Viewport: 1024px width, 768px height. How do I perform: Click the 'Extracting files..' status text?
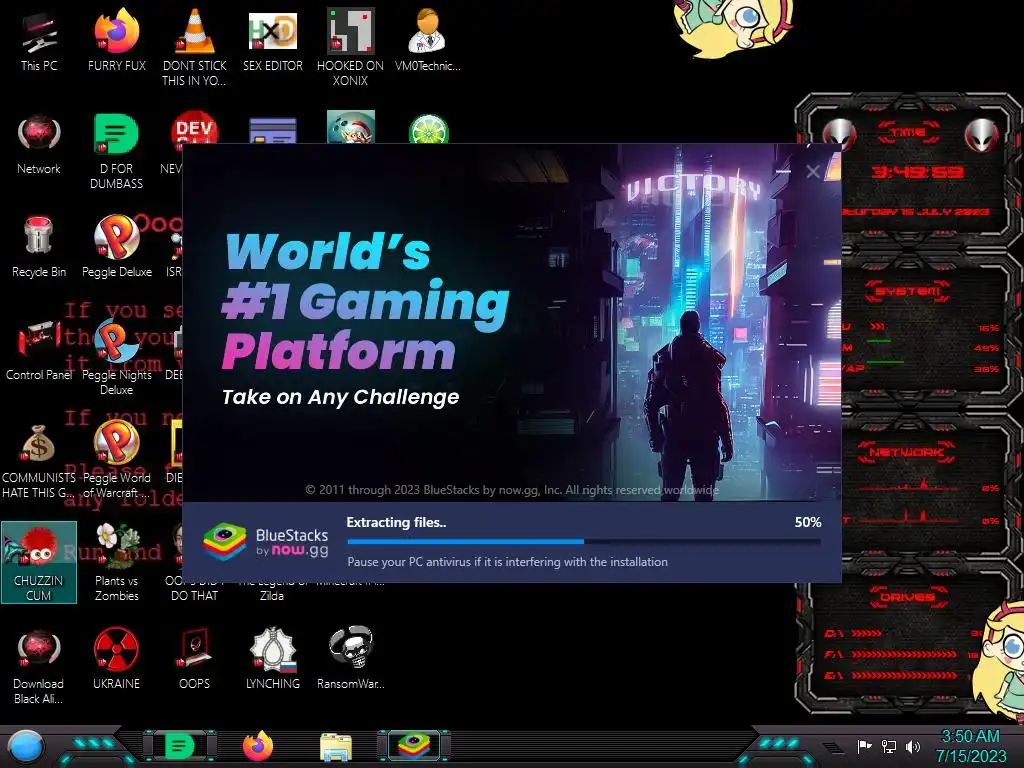tap(396, 522)
